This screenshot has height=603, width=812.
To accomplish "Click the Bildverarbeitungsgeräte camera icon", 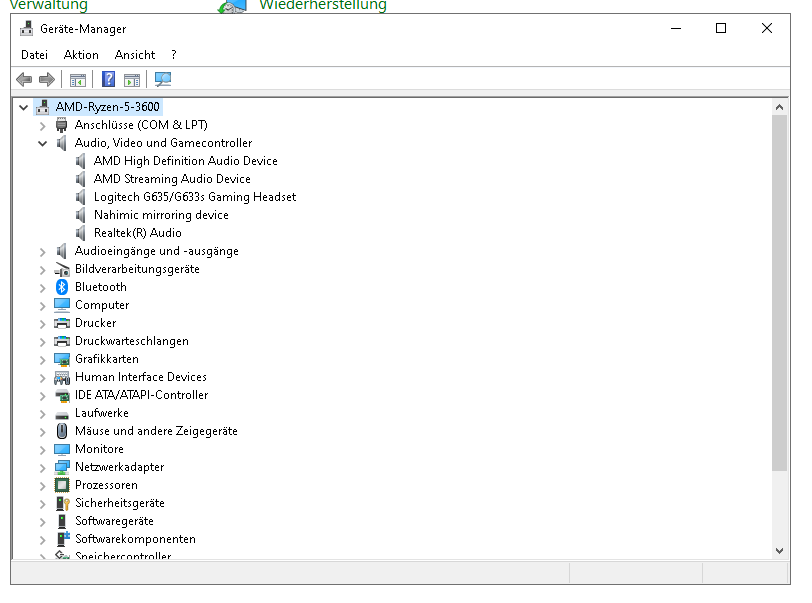I will 62,269.
